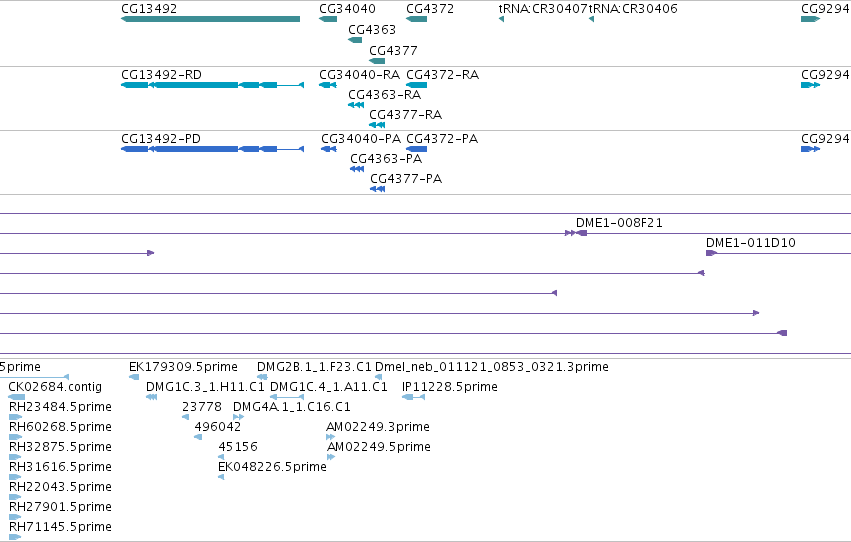851x542 pixels.
Task: Click the CG4372 gene label
Action: pos(430,9)
